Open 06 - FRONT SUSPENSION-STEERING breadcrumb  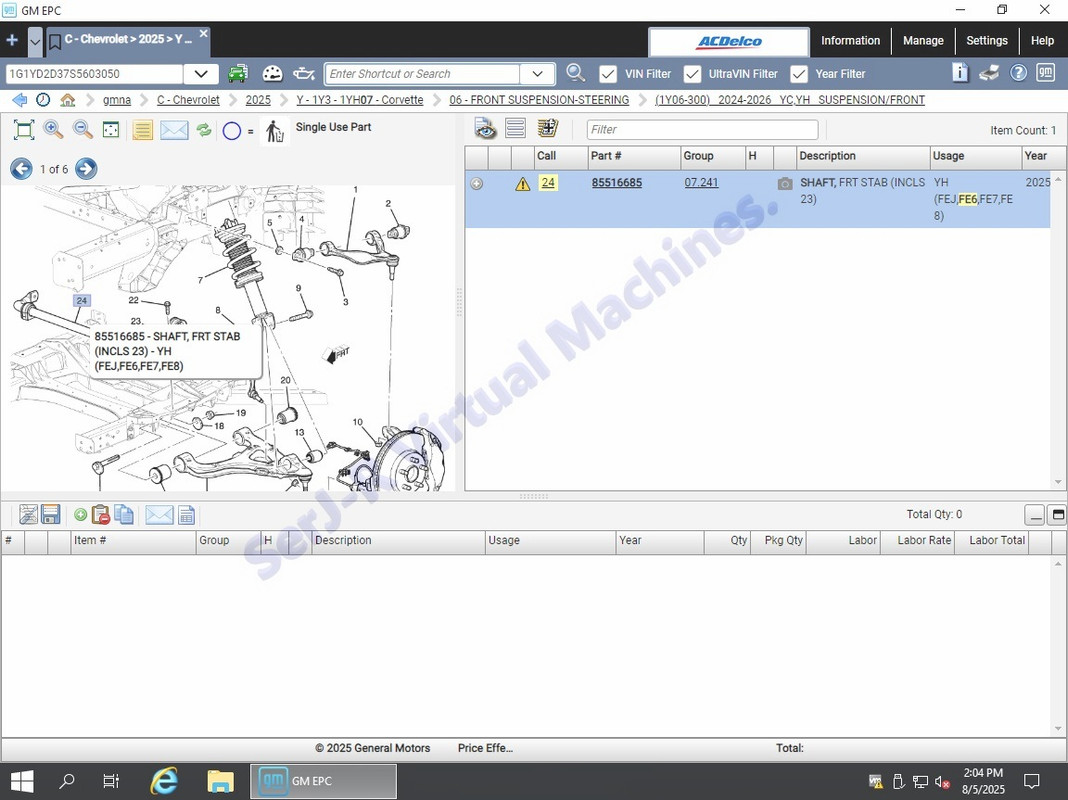[539, 100]
